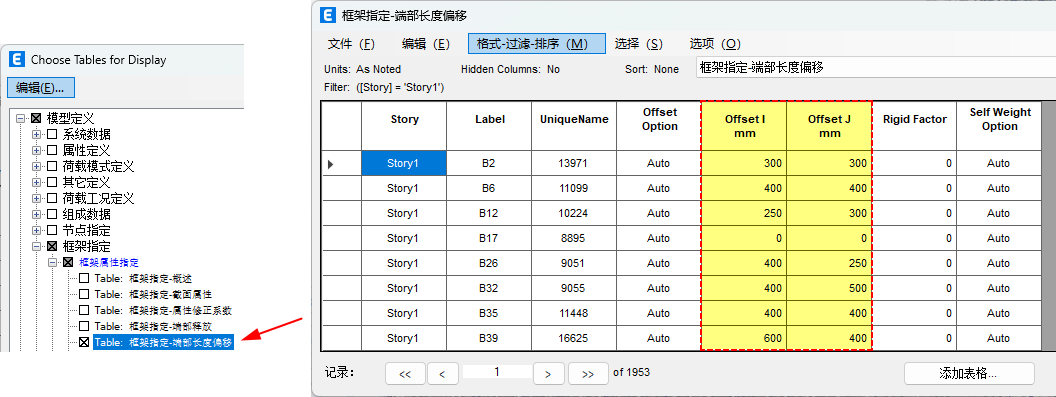Expand the 其它定义 tree node
Viewport: 1056px width, 397px height.
click(36, 182)
